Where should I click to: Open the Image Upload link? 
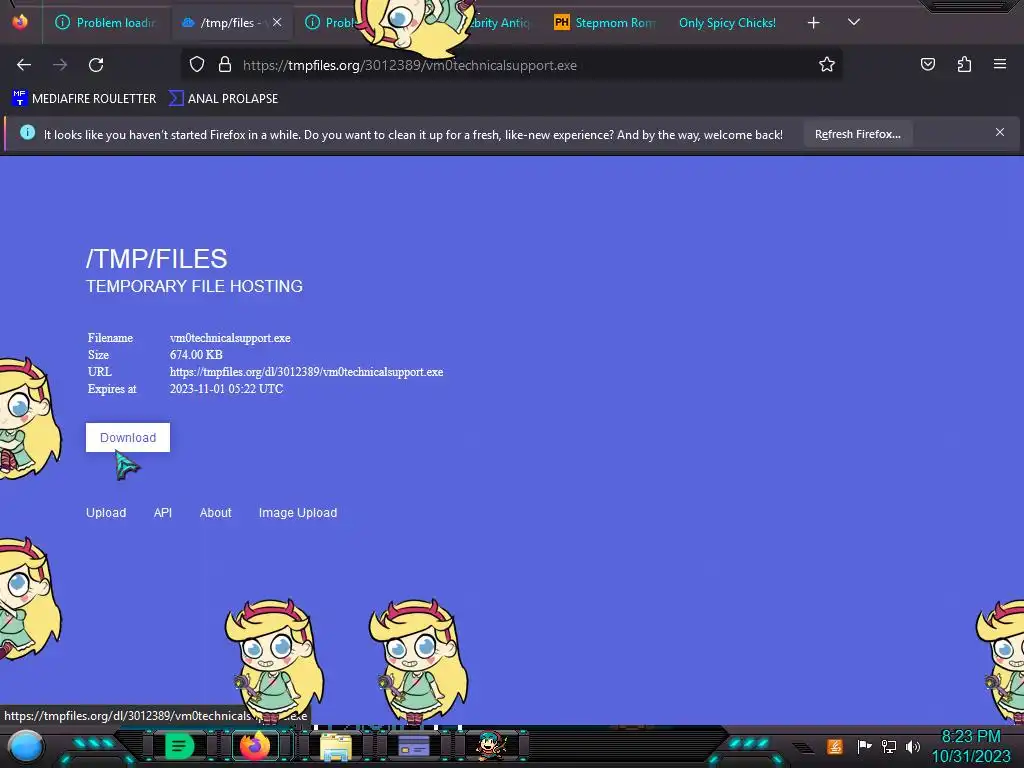pos(298,513)
